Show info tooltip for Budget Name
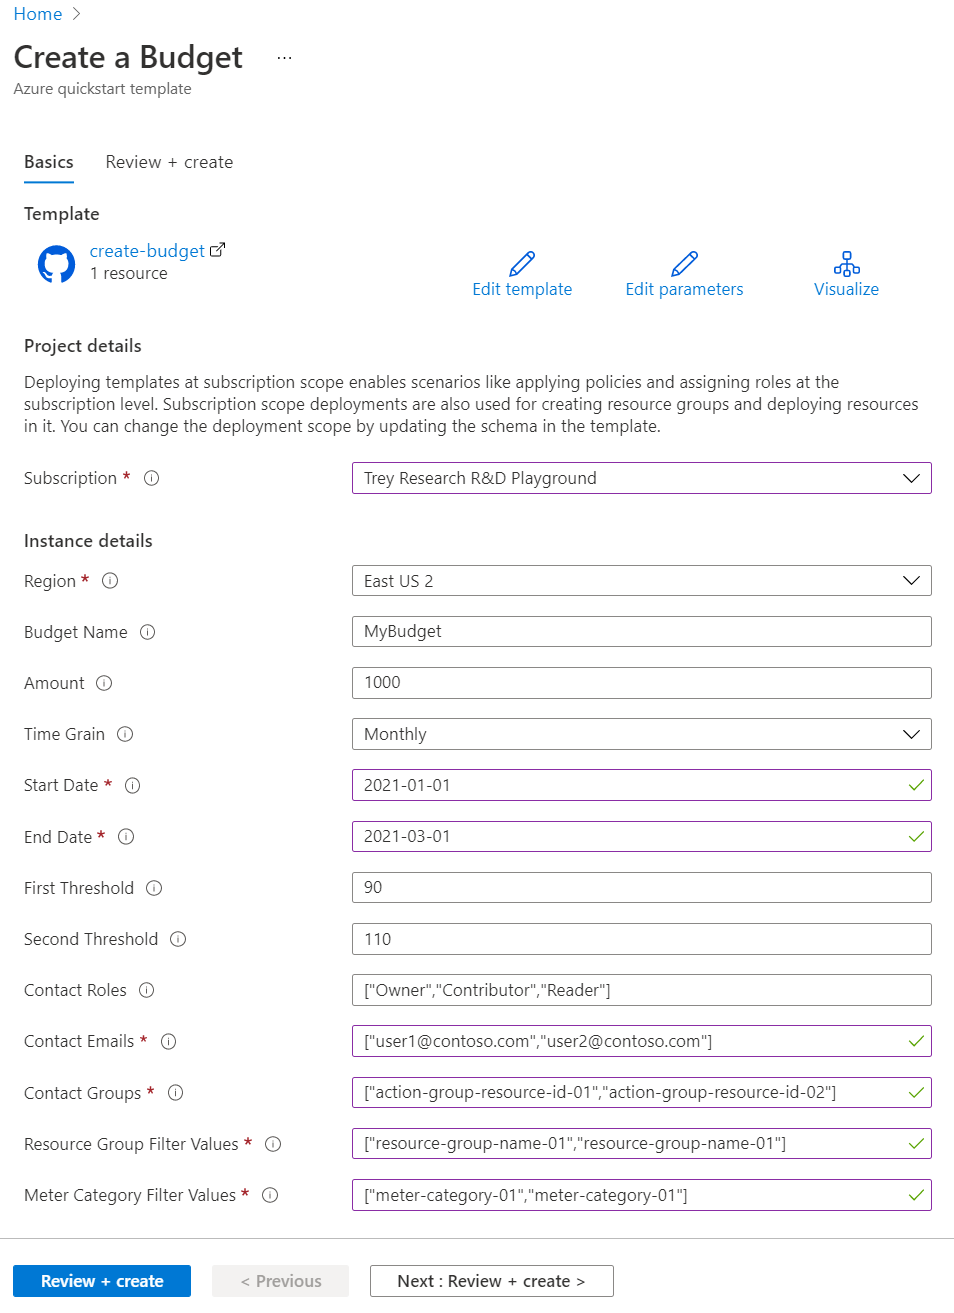 (148, 632)
